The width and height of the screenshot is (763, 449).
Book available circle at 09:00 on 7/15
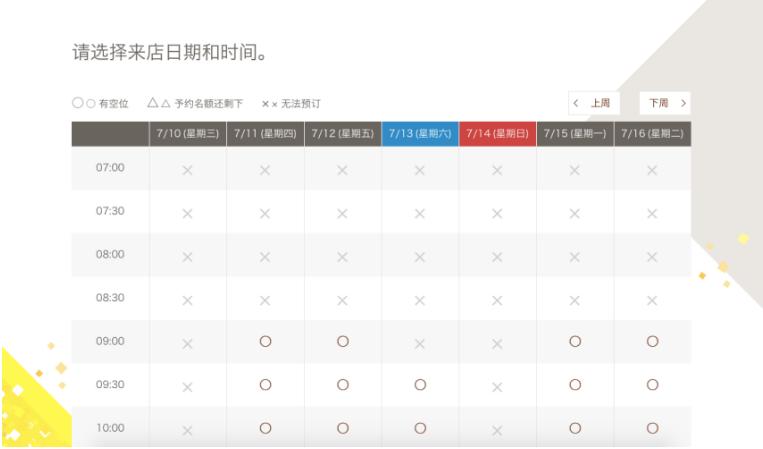click(x=575, y=341)
